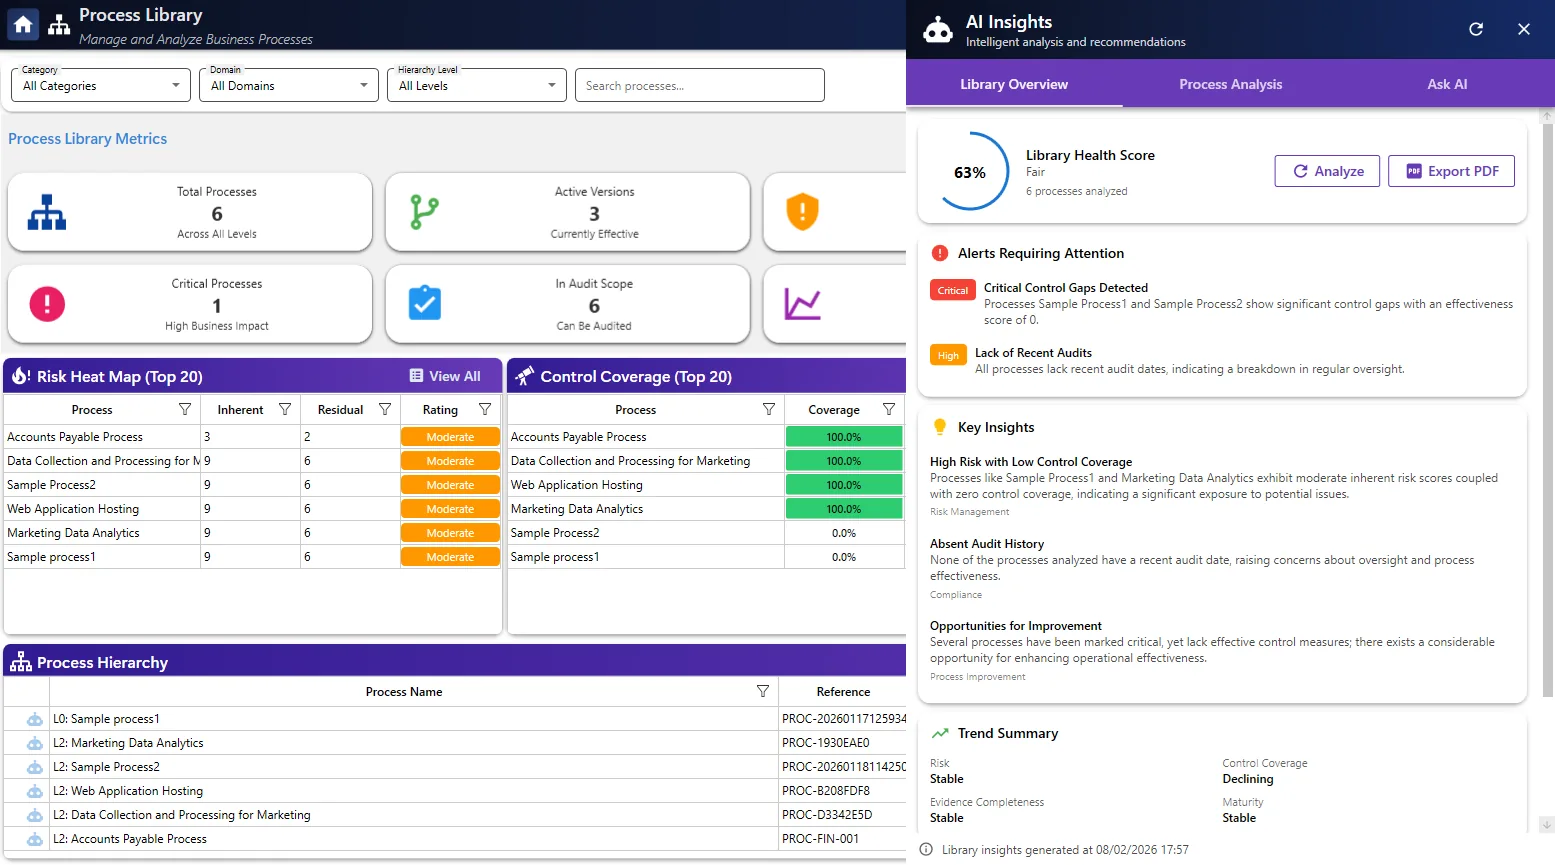Click the Control Coverage telescope header icon
This screenshot has height=865, width=1555.
[524, 376]
